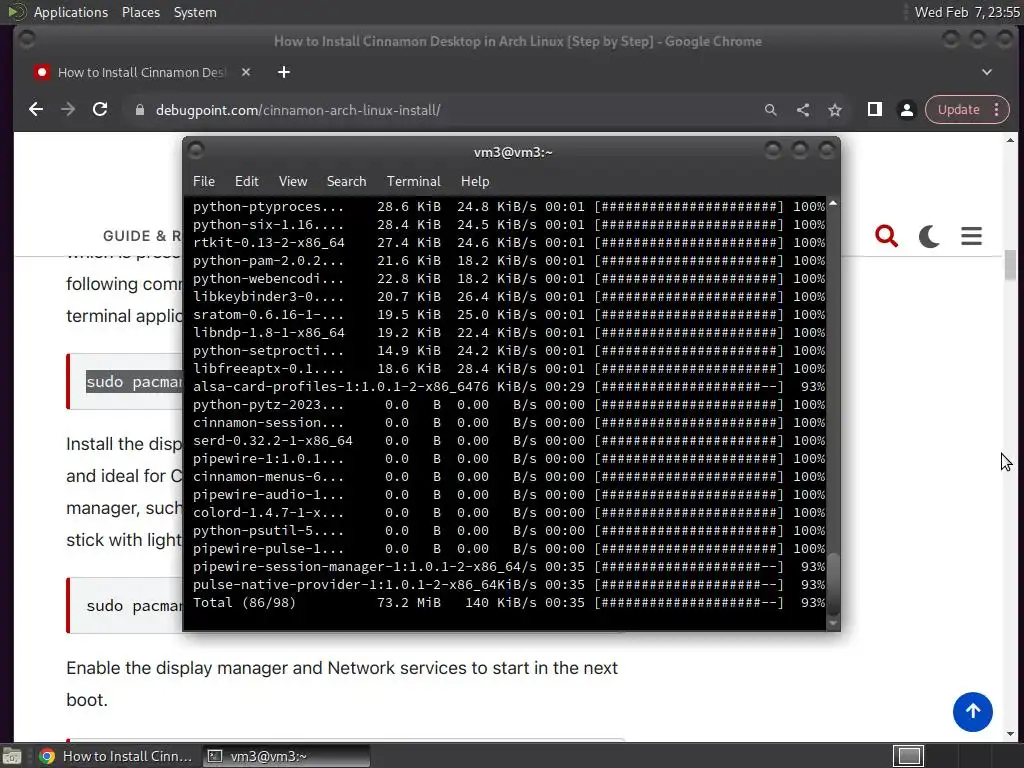The image size is (1024, 768).
Task: Open a new Chrome tab
Action: pyautogui.click(x=283, y=72)
